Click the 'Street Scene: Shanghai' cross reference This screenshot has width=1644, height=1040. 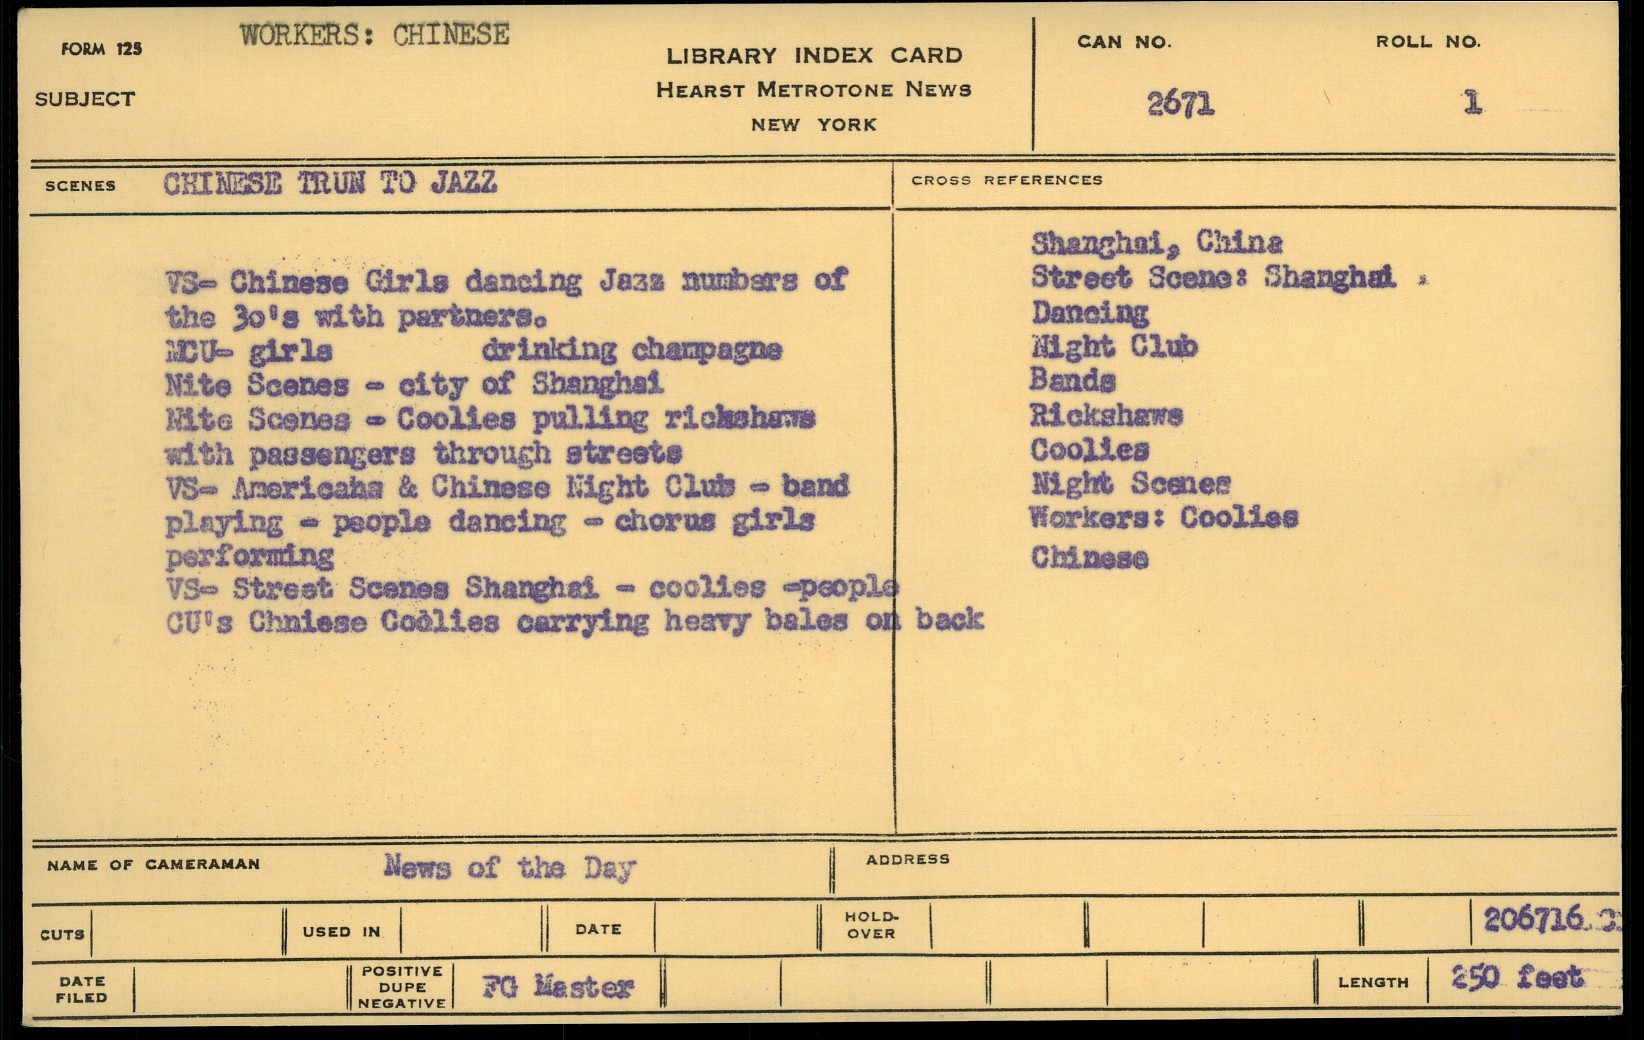1212,277
